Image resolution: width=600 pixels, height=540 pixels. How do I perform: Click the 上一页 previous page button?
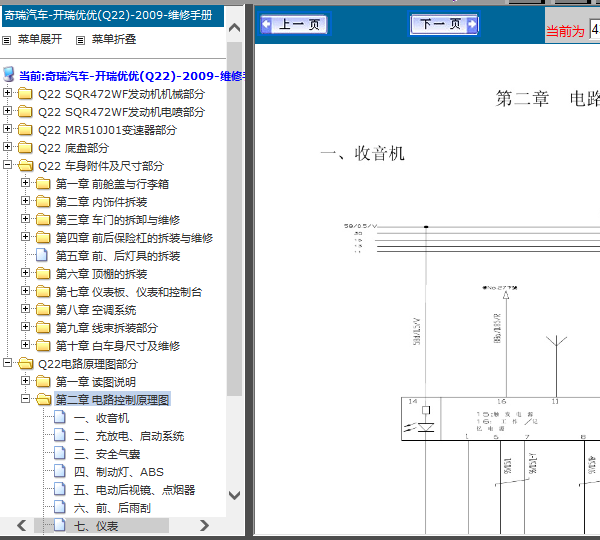click(293, 24)
